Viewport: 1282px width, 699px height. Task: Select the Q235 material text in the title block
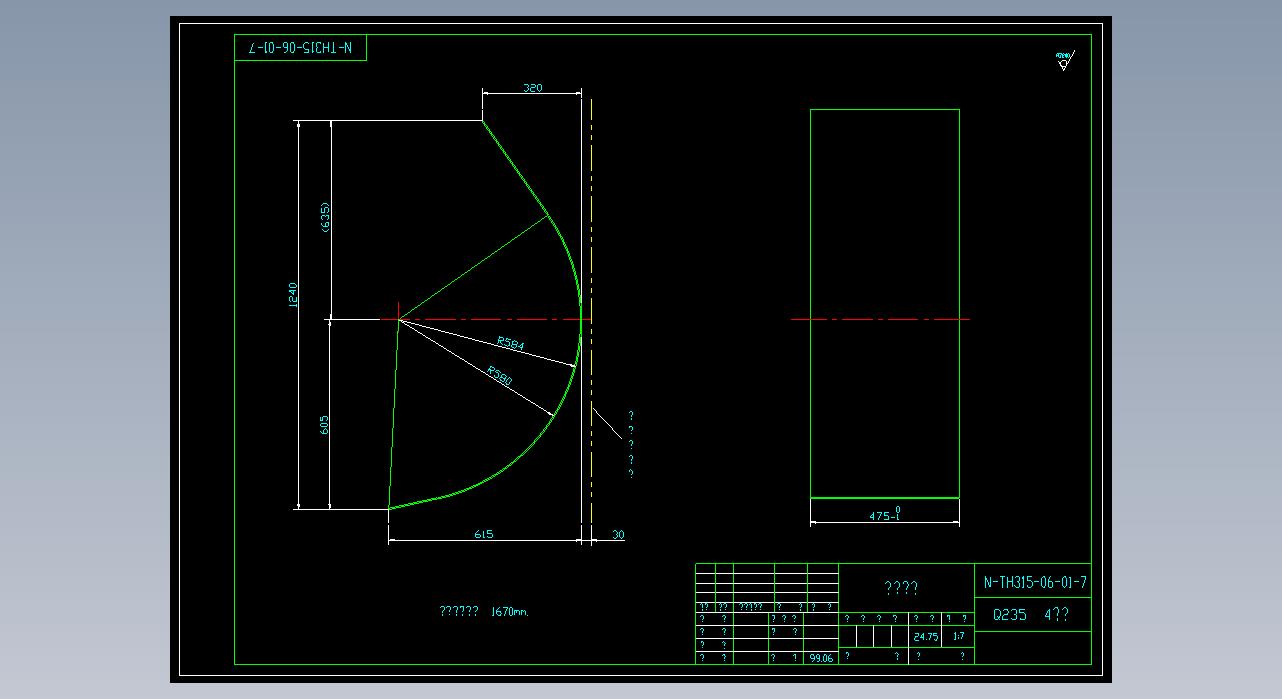coord(1009,615)
